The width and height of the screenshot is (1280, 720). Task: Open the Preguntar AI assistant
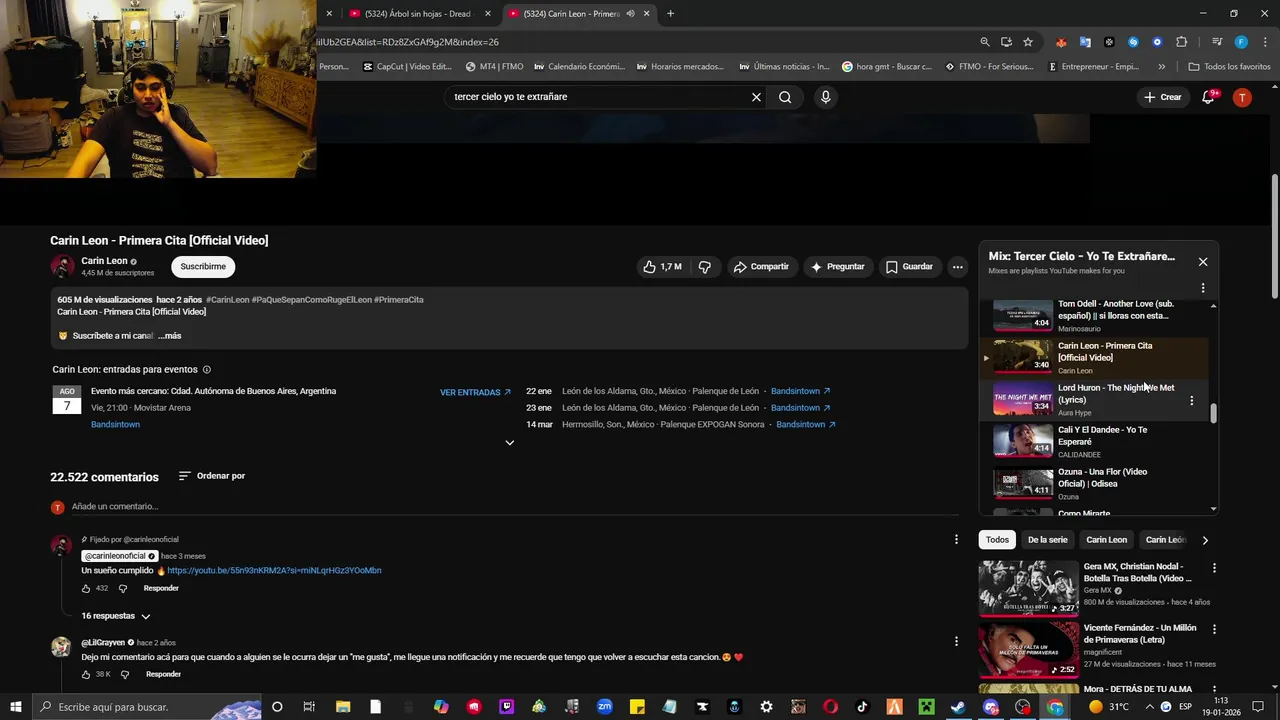838,267
